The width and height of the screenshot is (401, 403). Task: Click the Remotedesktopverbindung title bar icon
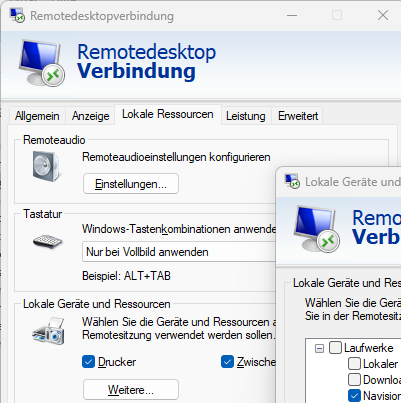coord(17,15)
